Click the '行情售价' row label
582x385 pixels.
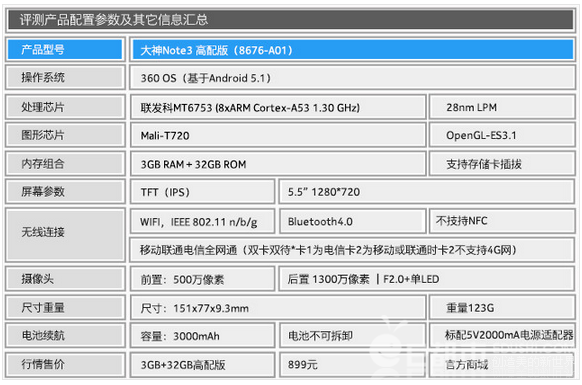point(65,364)
